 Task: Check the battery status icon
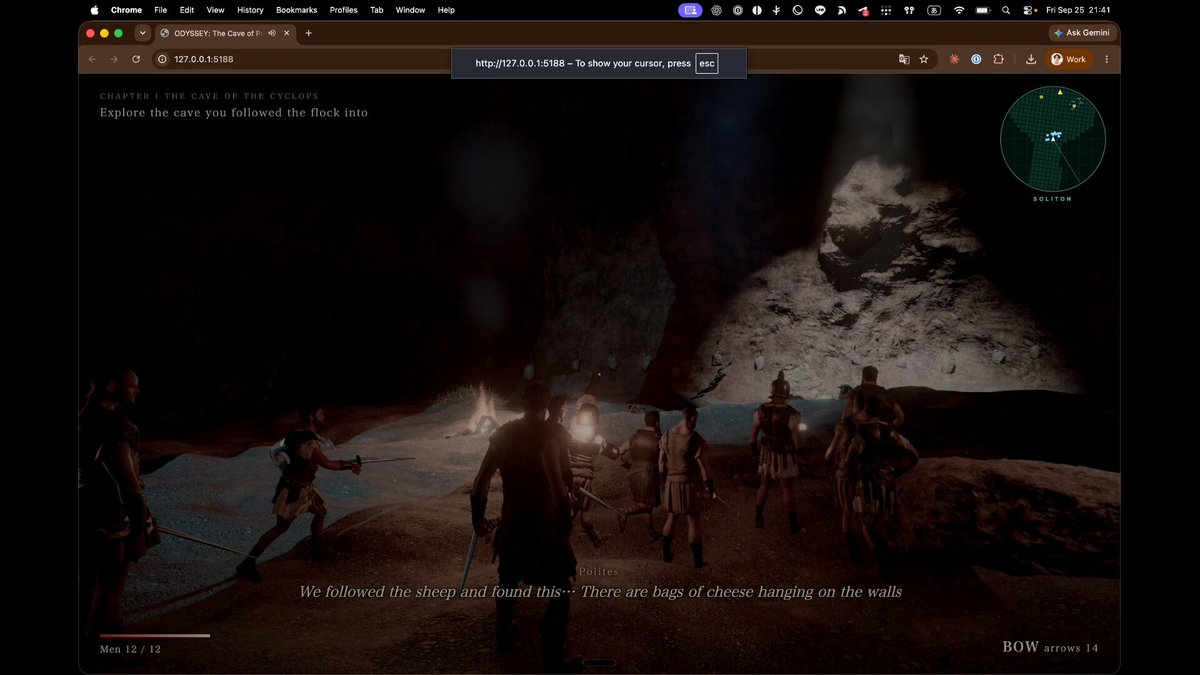[x=985, y=10]
